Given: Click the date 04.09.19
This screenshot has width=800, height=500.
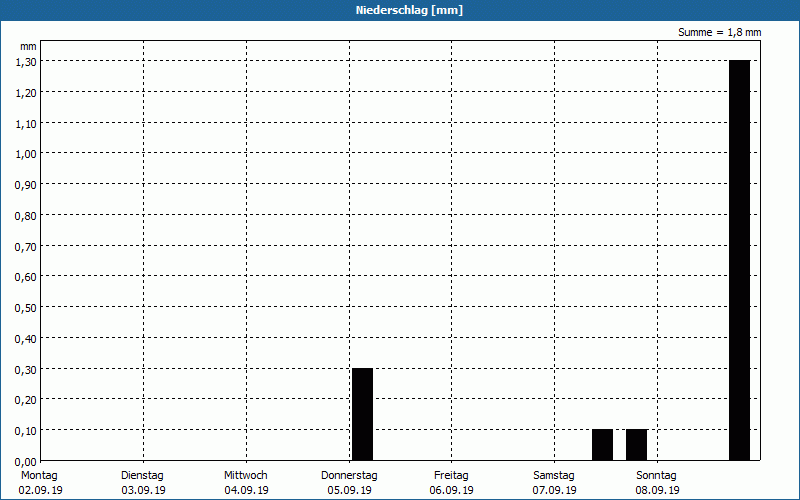Looking at the screenshot, I should 246,490.
